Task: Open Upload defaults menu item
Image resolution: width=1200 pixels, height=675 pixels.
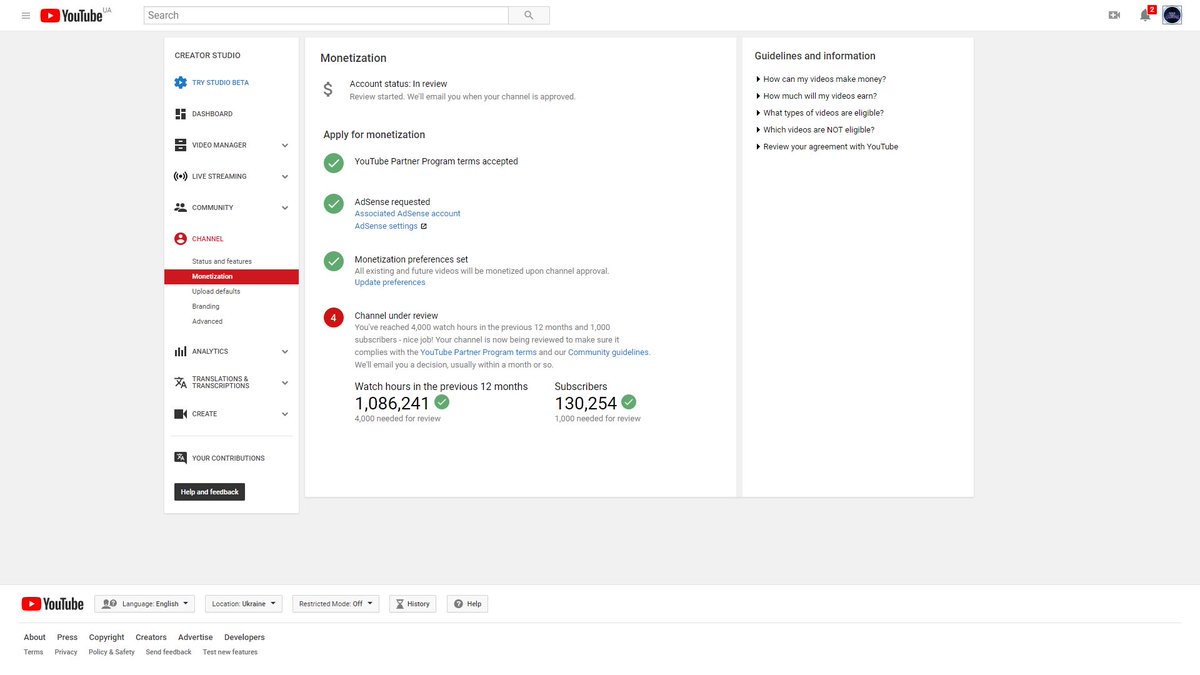Action: point(216,291)
